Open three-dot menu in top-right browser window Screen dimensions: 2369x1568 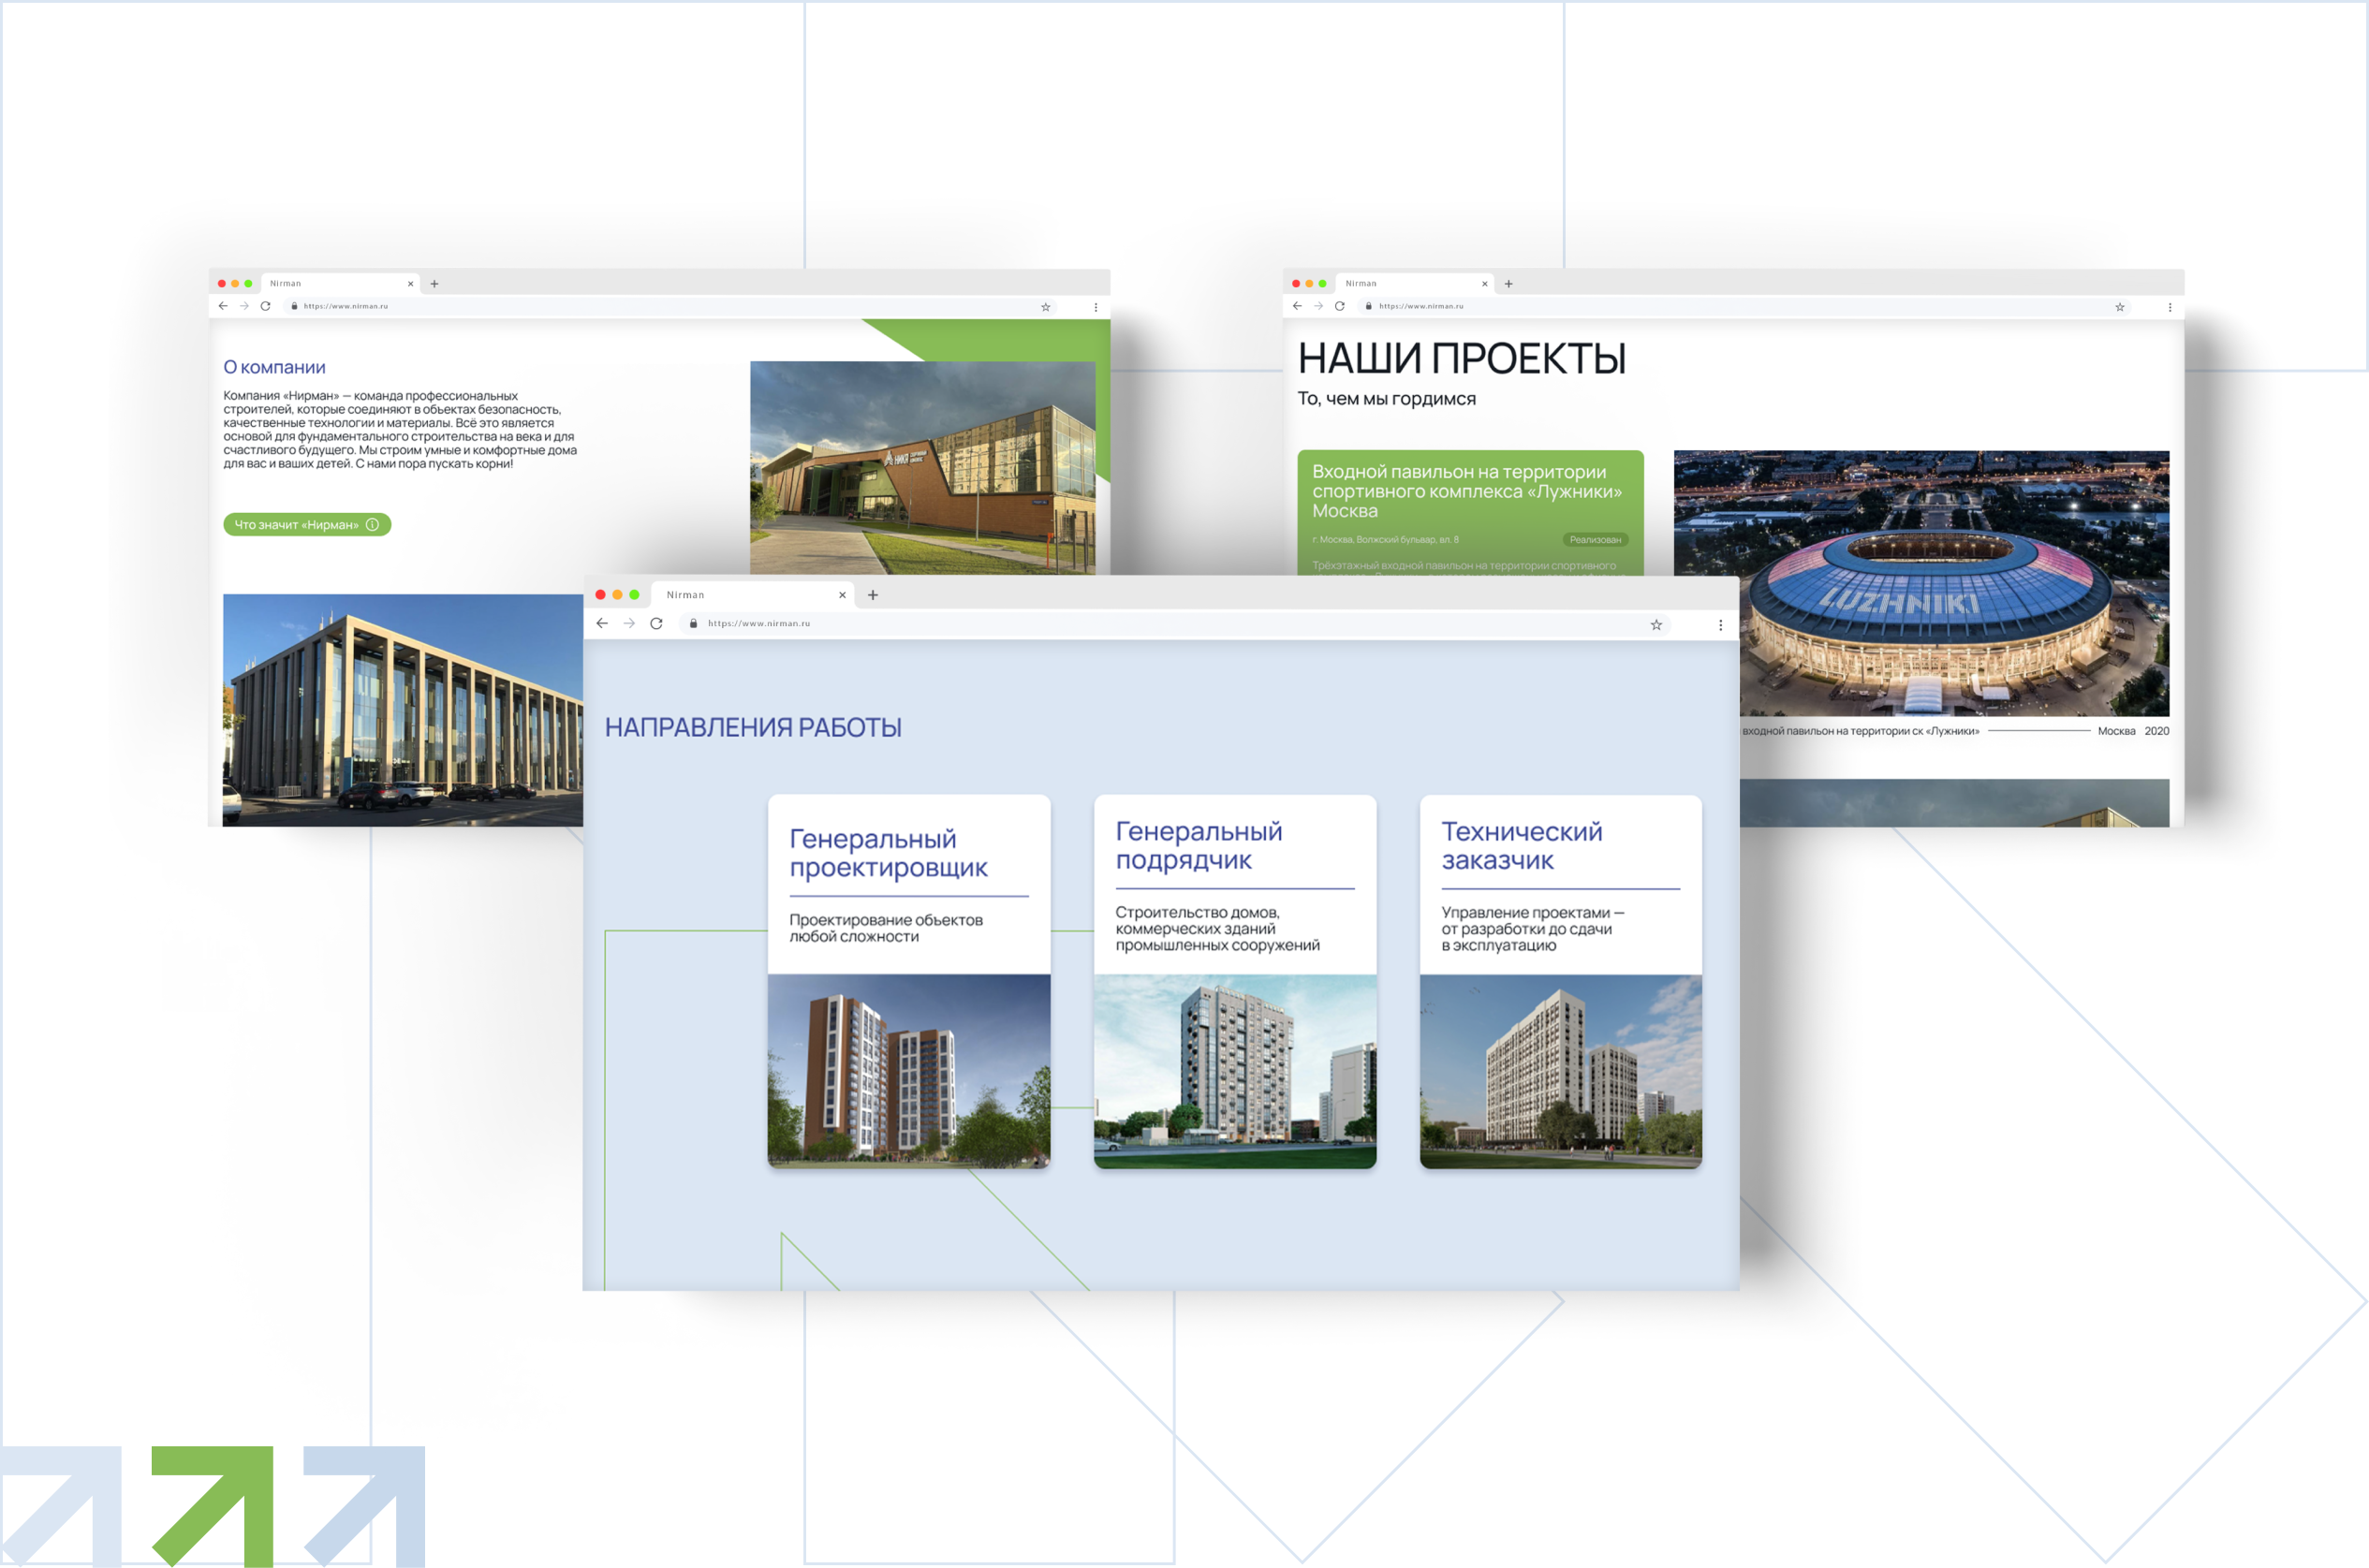coord(2169,307)
